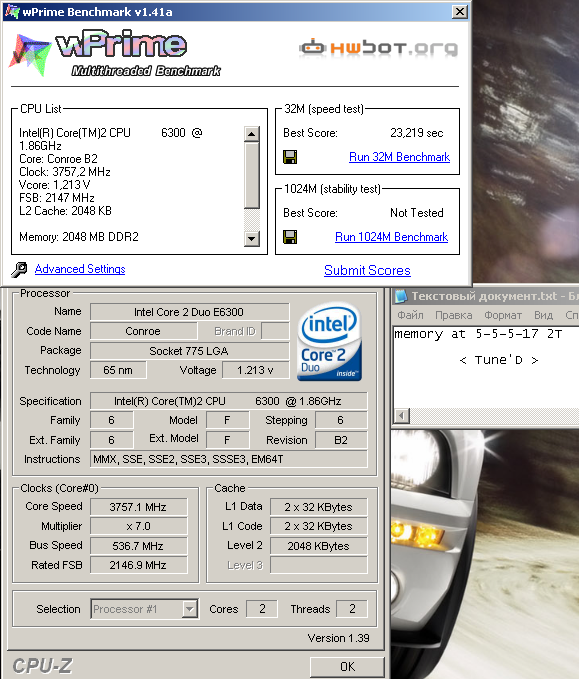The image size is (579, 679).
Task: Click Instructions field MMX, SSE list
Action: (x=228, y=459)
